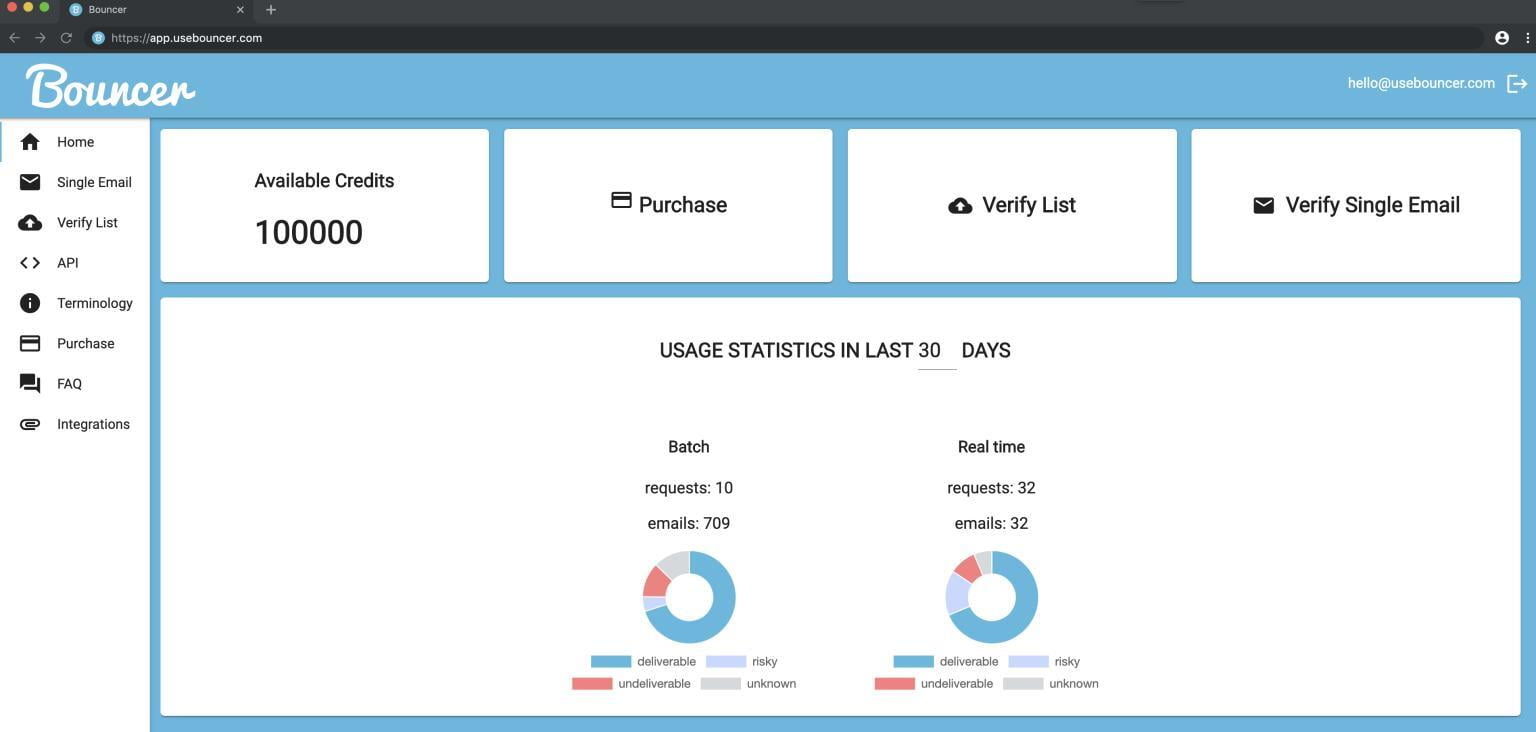Click the Real time 'requests: 32' text

coord(991,488)
